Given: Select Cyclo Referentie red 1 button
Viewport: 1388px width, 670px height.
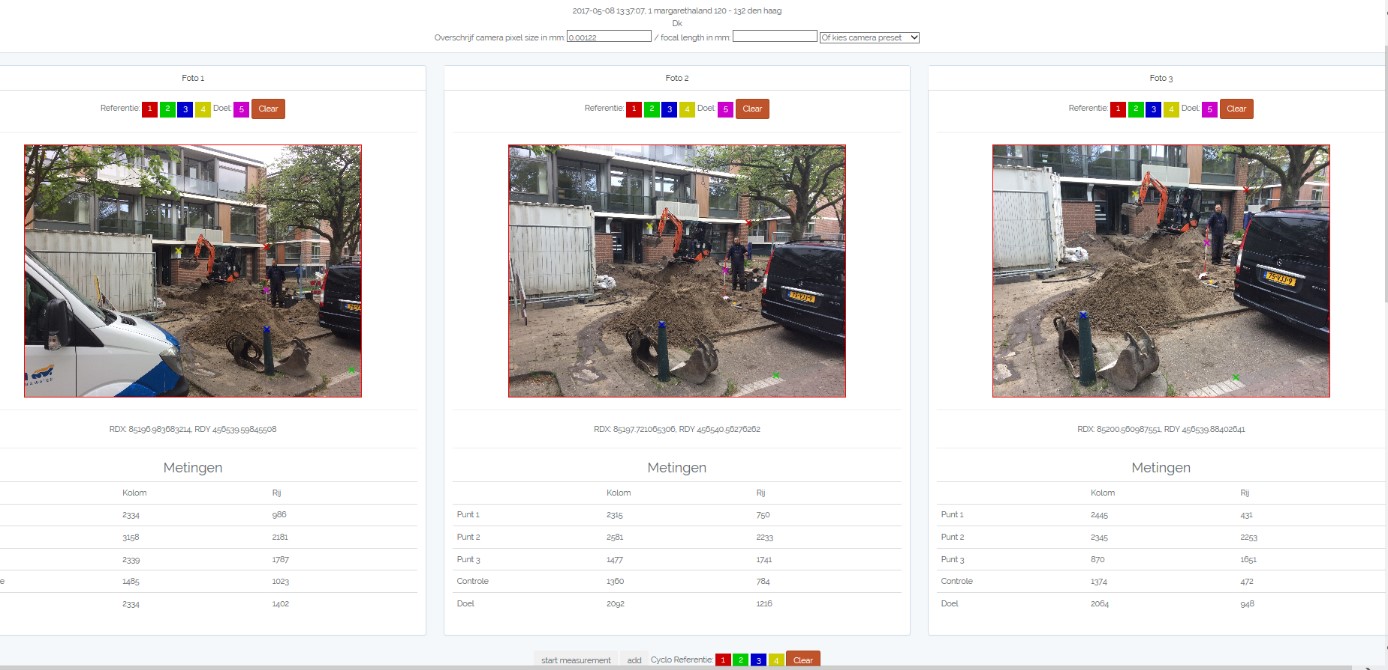Looking at the screenshot, I should pos(724,660).
